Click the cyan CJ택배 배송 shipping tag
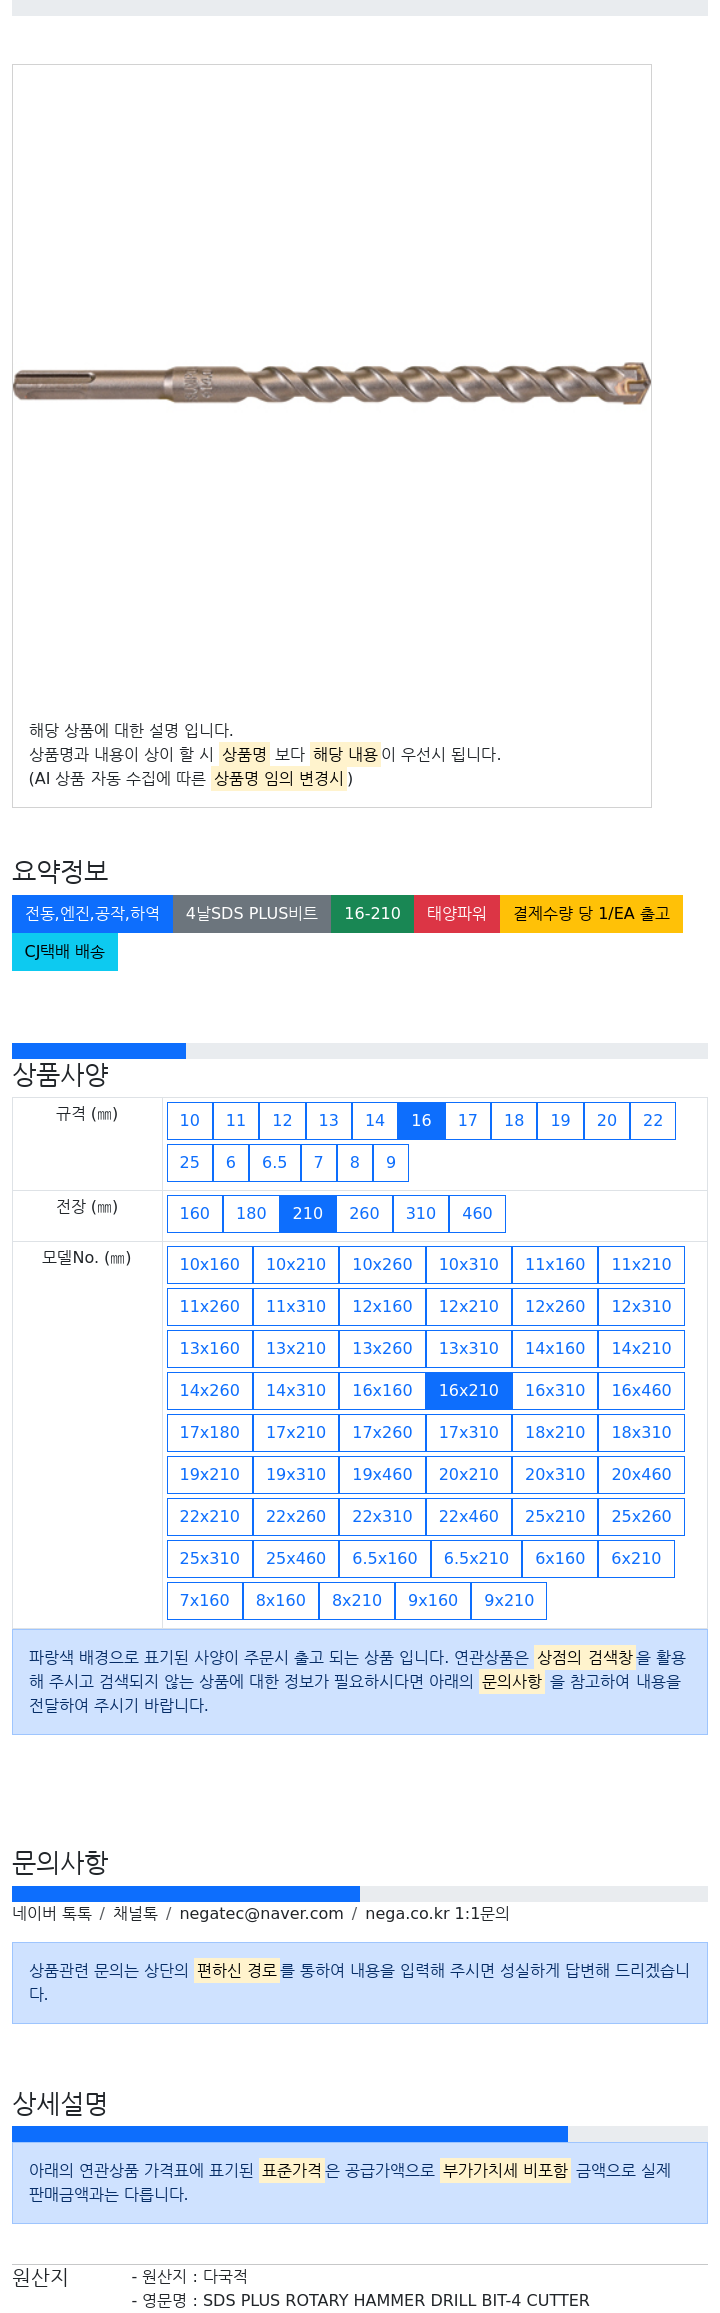Viewport: 720px width, 2313px height. [65, 951]
